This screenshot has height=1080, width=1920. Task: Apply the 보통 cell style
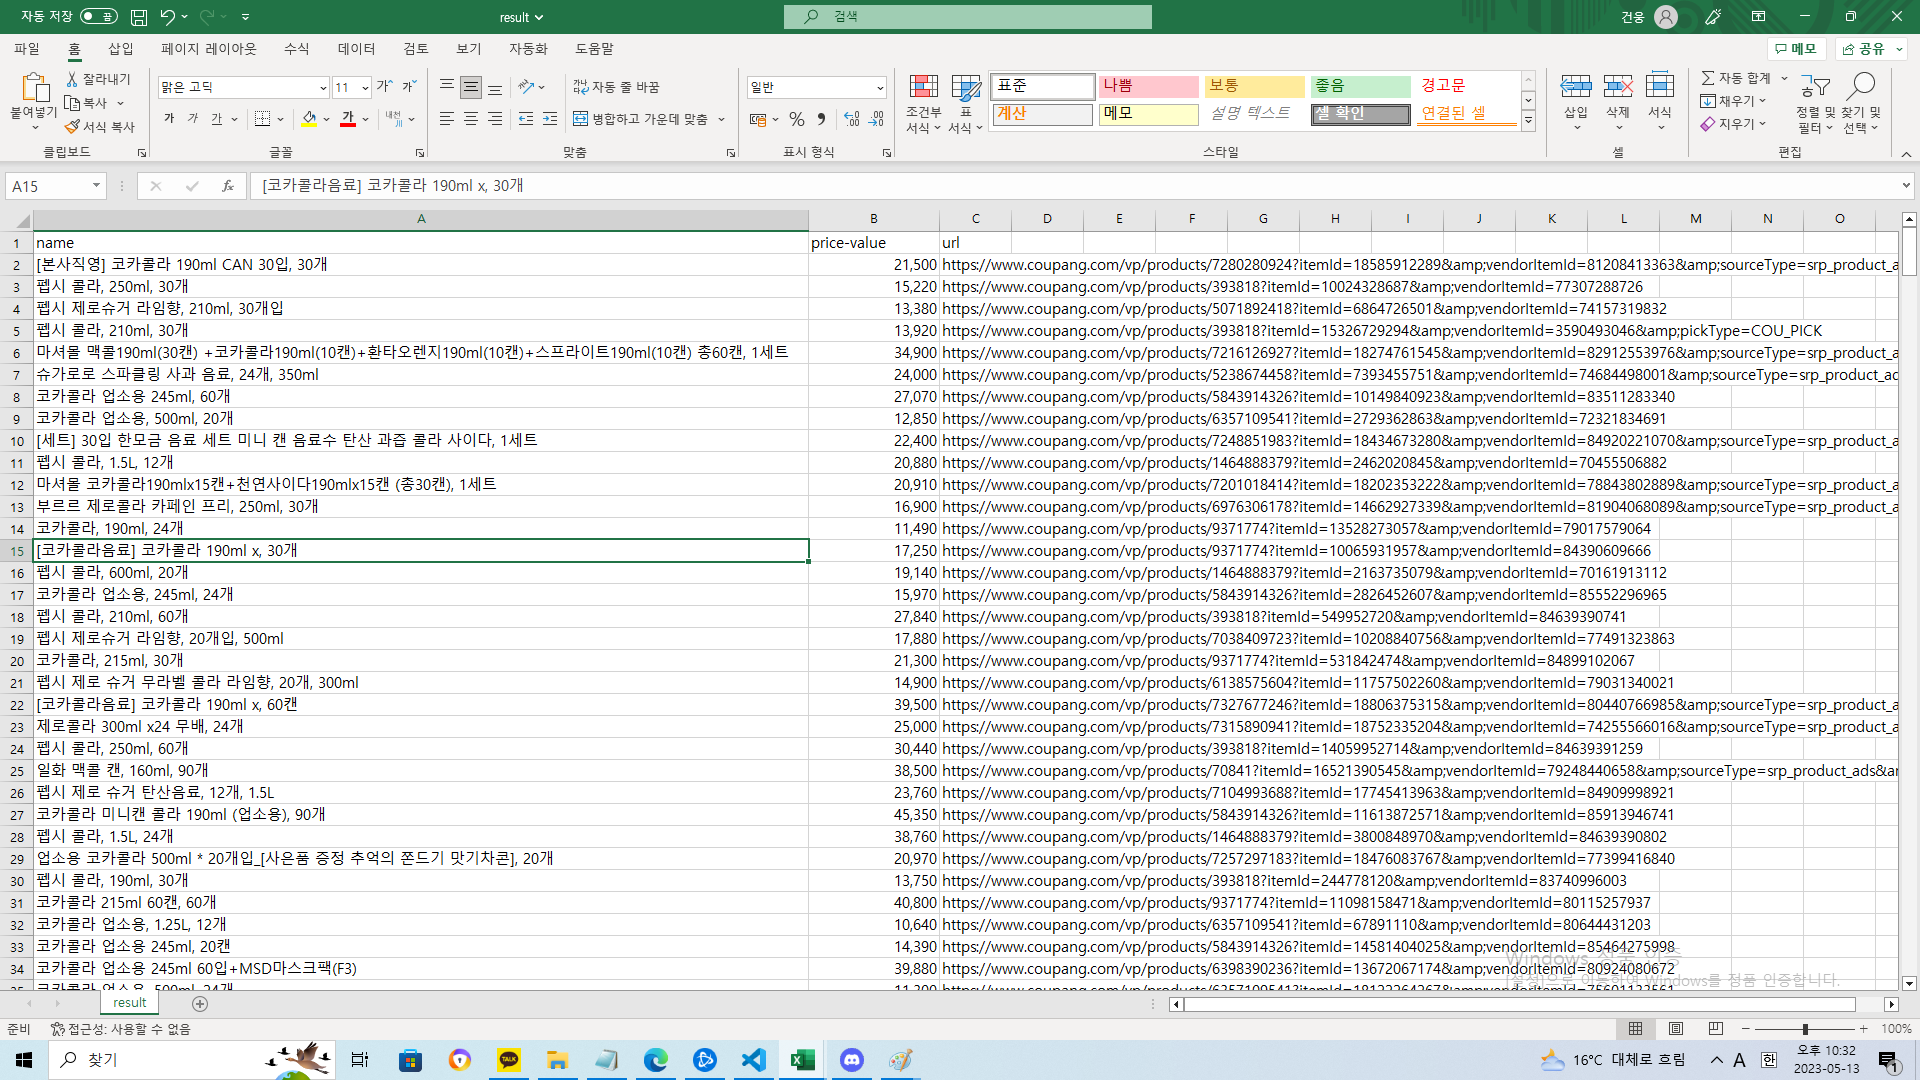[x=1254, y=86]
